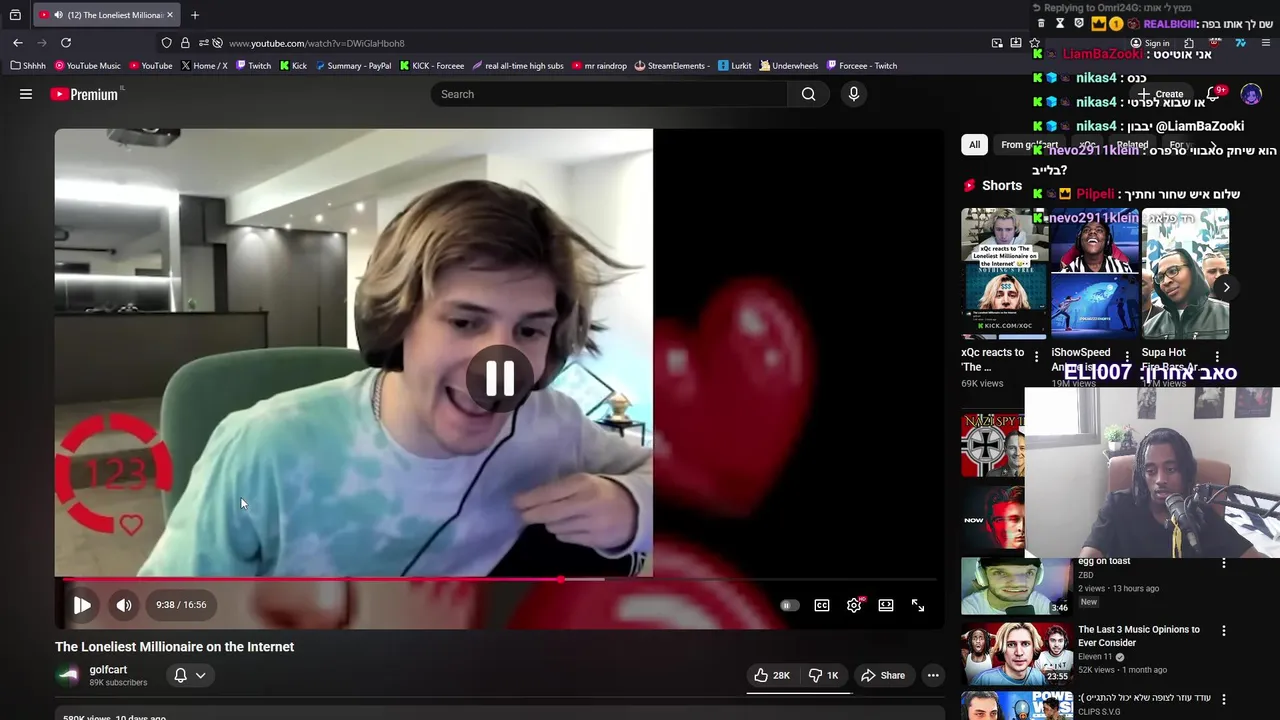1280x720 pixels.
Task: Open egg on toast video thumbnail
Action: click(1016, 586)
